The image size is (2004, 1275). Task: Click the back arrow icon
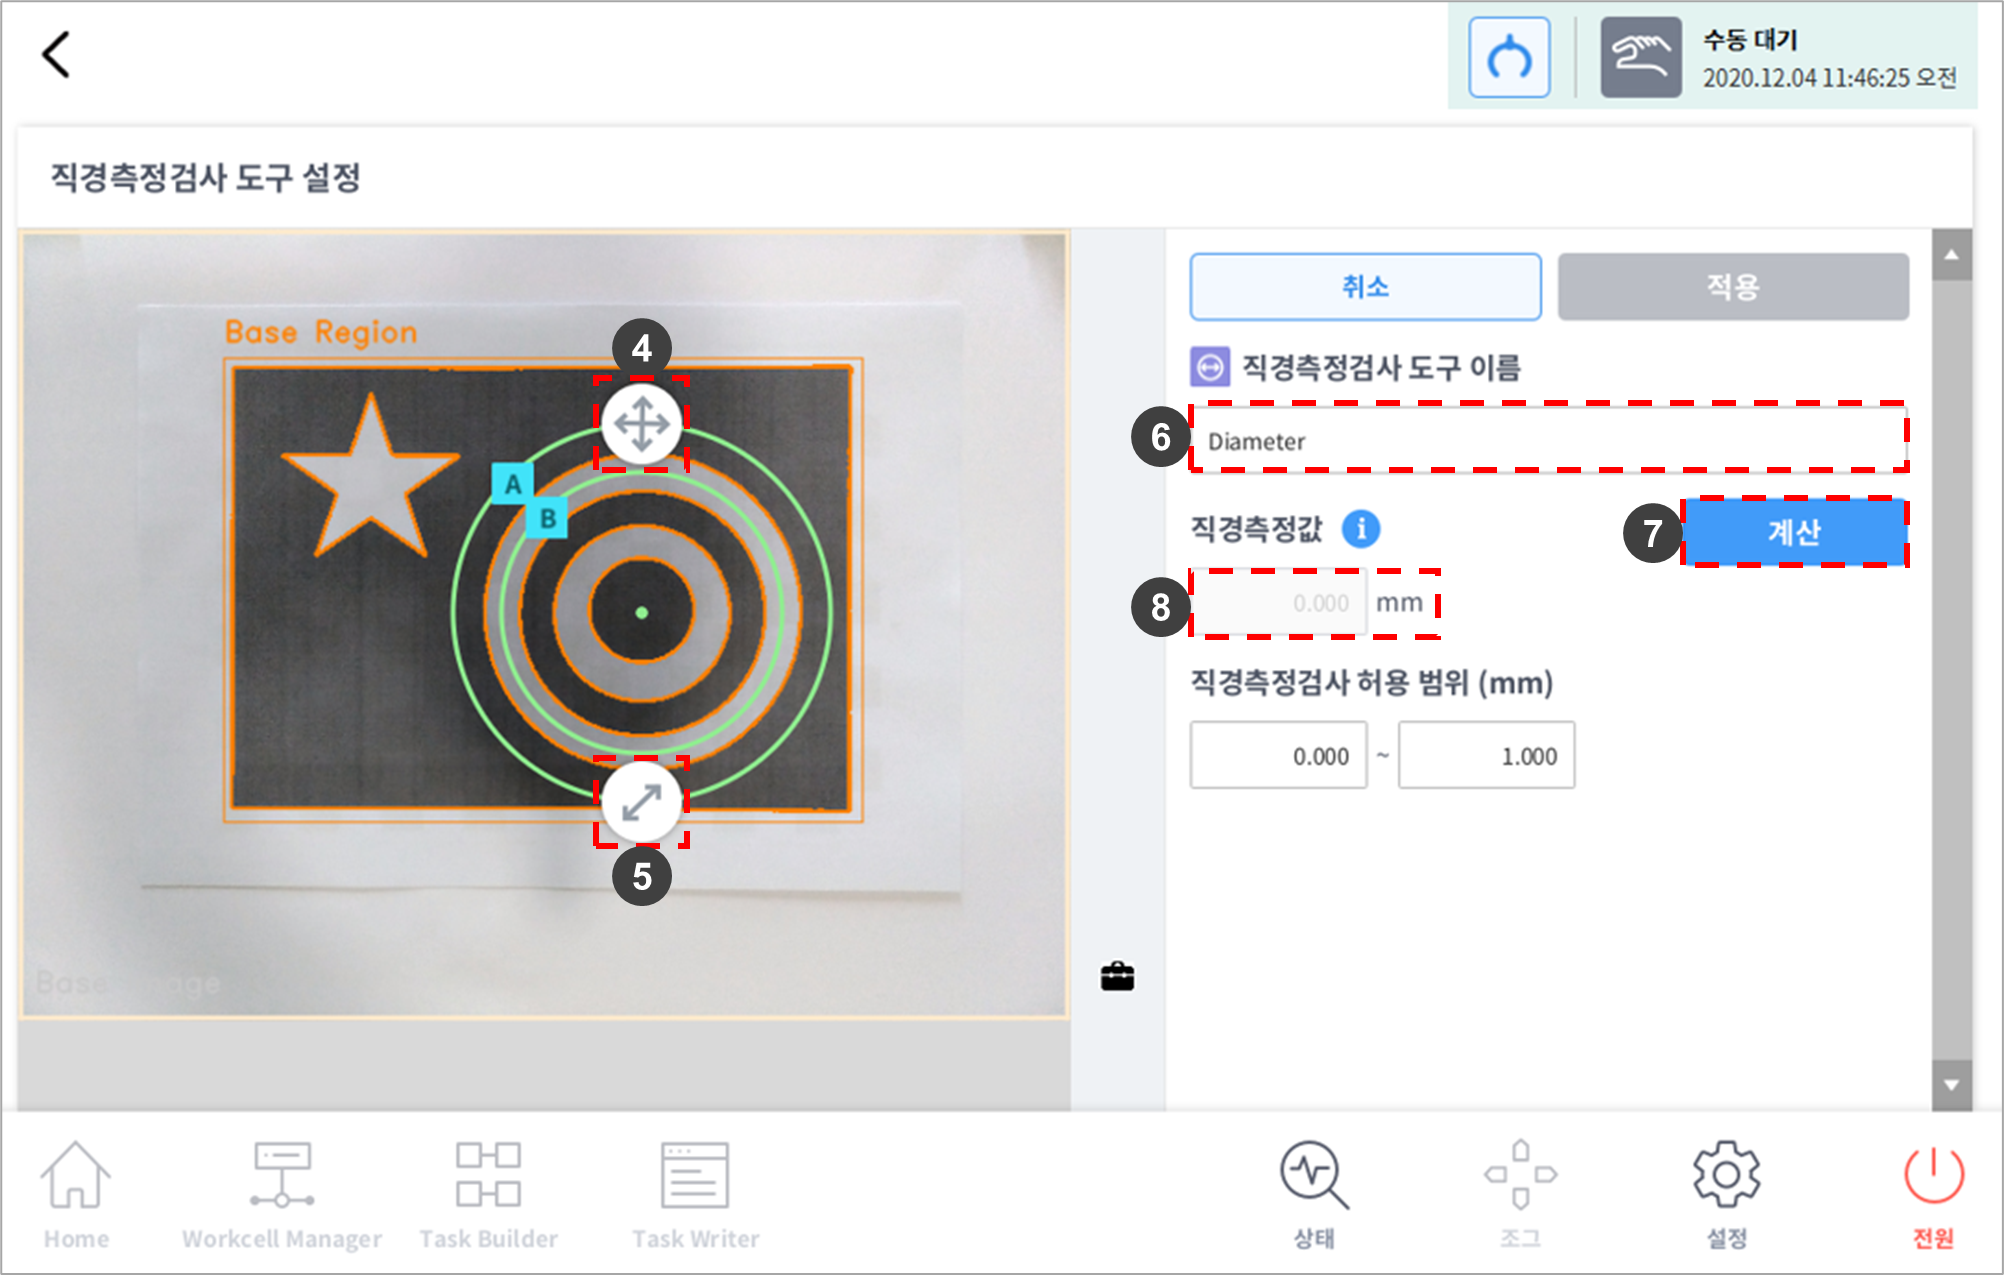(x=56, y=55)
